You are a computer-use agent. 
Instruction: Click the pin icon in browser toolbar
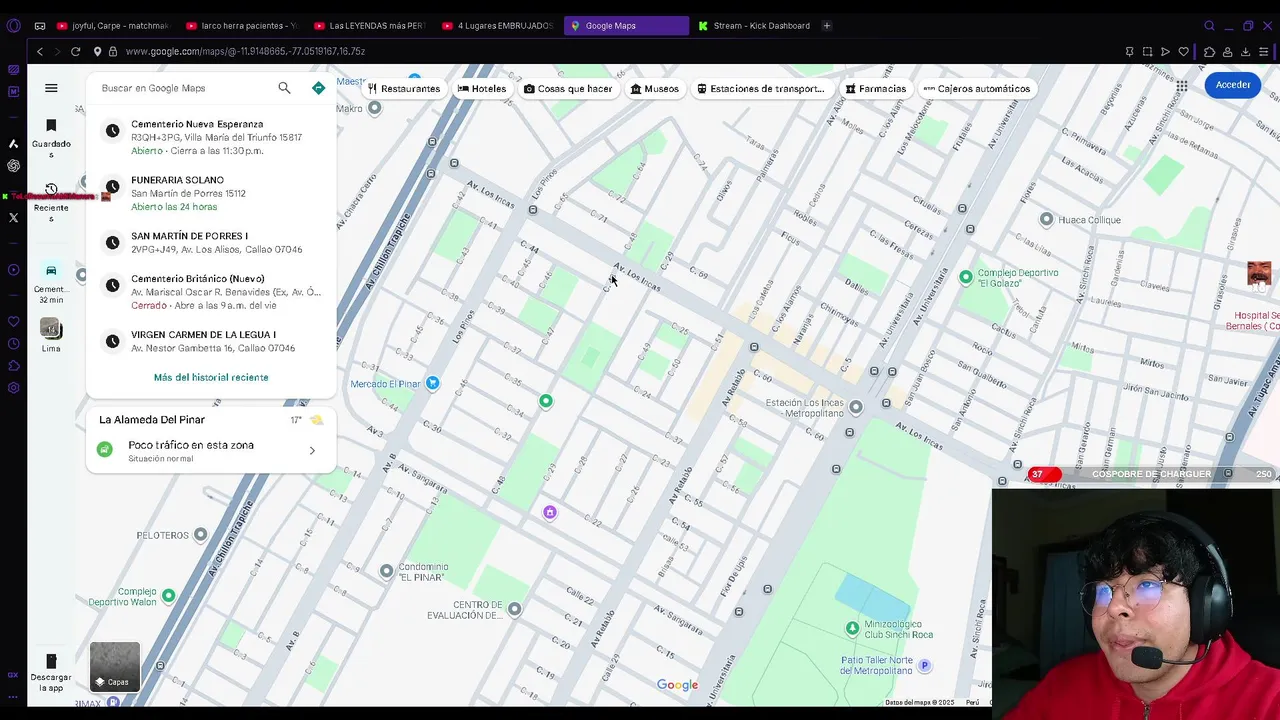pos(1130,51)
